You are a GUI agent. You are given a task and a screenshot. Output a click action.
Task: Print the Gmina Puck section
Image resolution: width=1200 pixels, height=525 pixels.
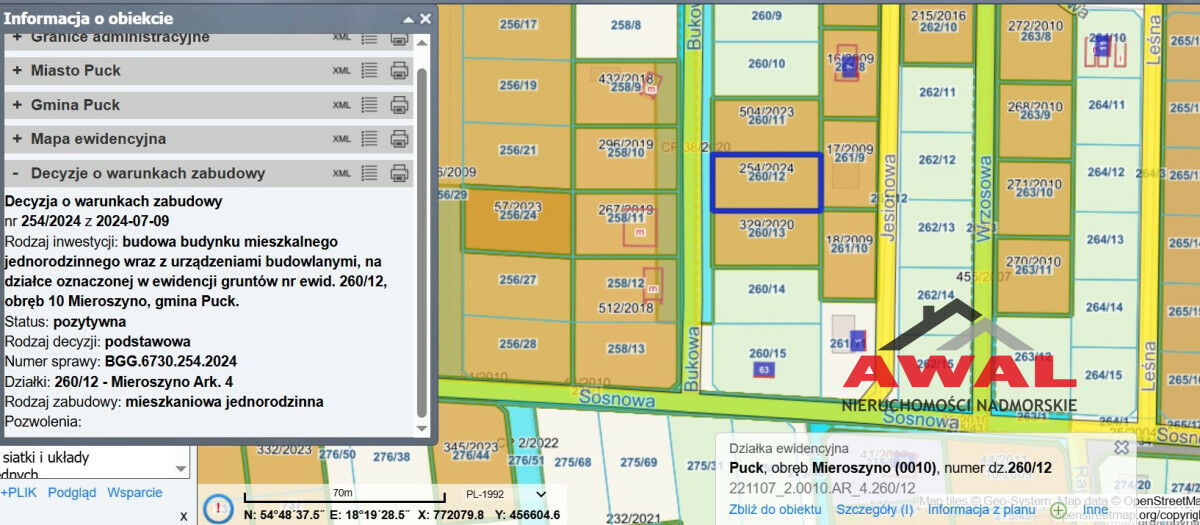point(399,104)
